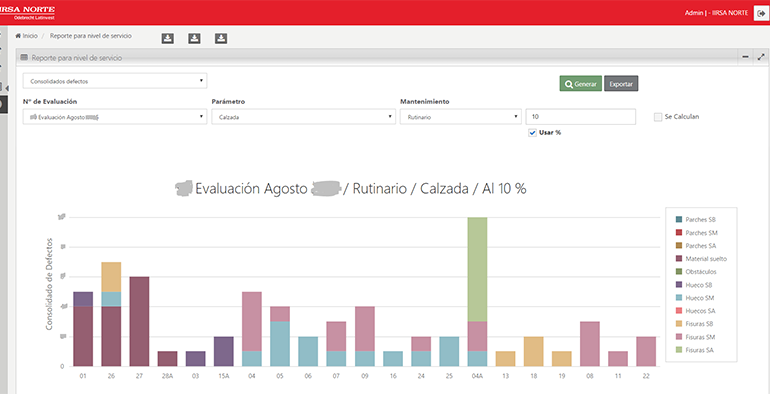Click the purple Hueco SB bar for 15A
The height and width of the screenshot is (394, 770).
223,352
